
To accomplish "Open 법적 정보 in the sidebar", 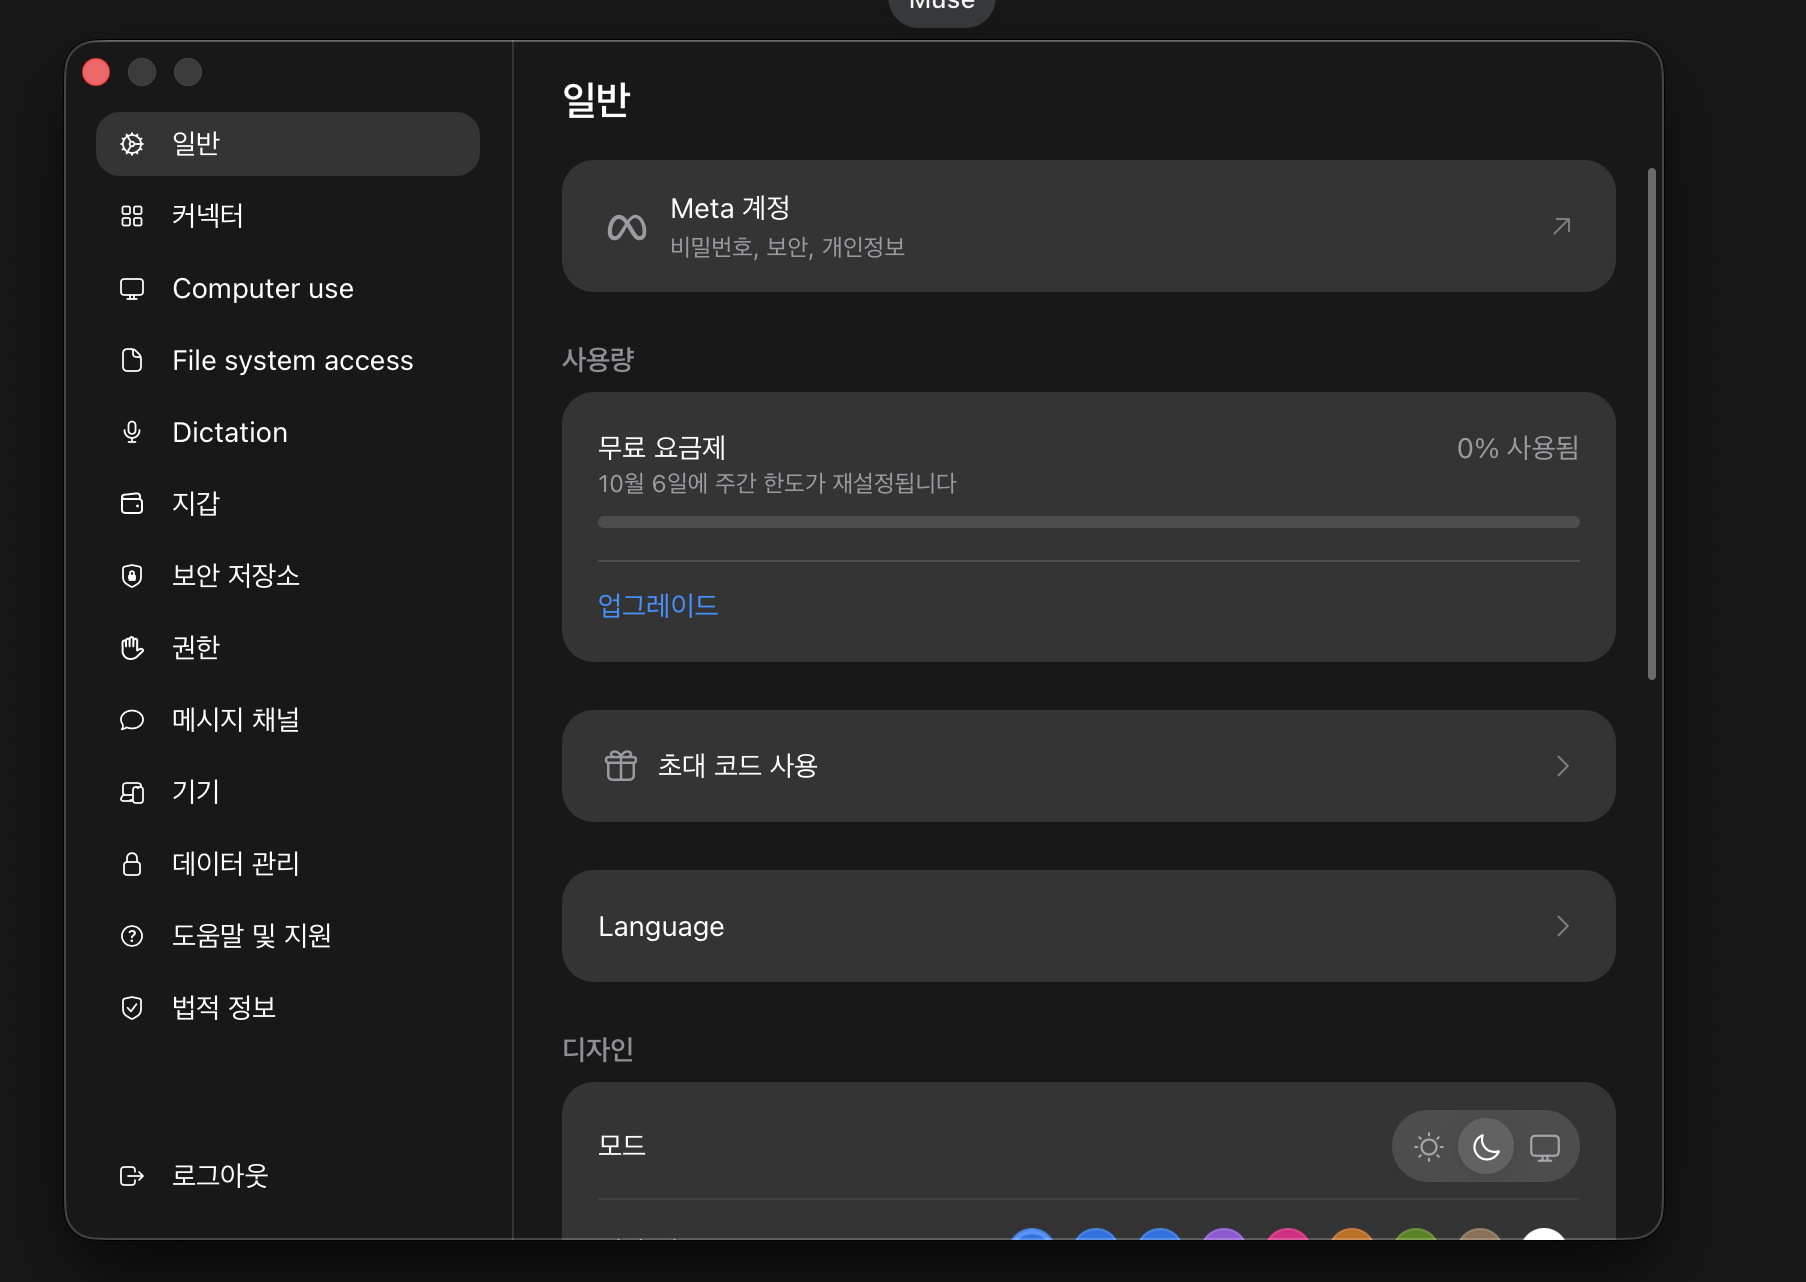I will [x=288, y=1008].
